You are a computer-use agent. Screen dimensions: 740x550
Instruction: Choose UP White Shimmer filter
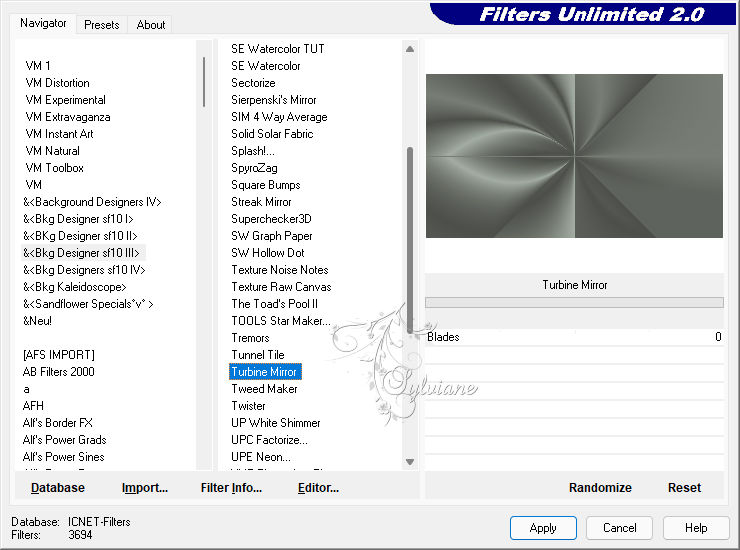[x=276, y=423]
